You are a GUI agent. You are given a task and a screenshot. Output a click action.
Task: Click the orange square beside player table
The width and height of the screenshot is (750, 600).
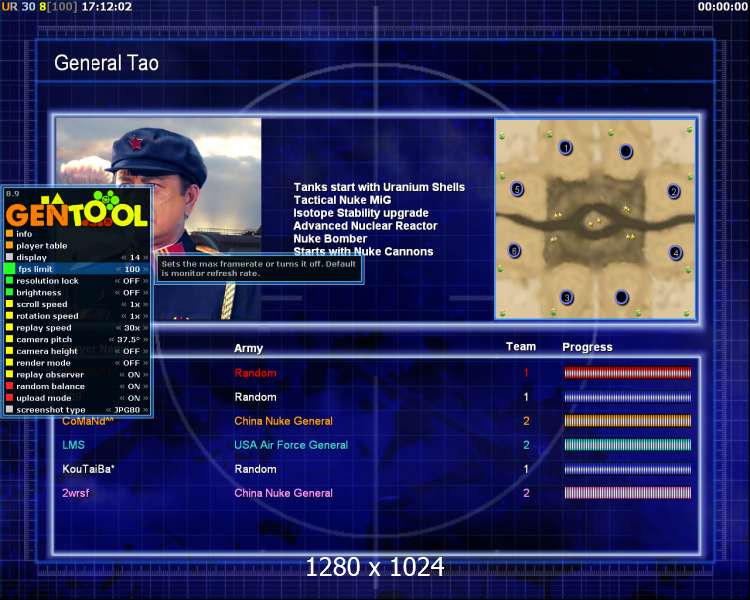pos(9,245)
